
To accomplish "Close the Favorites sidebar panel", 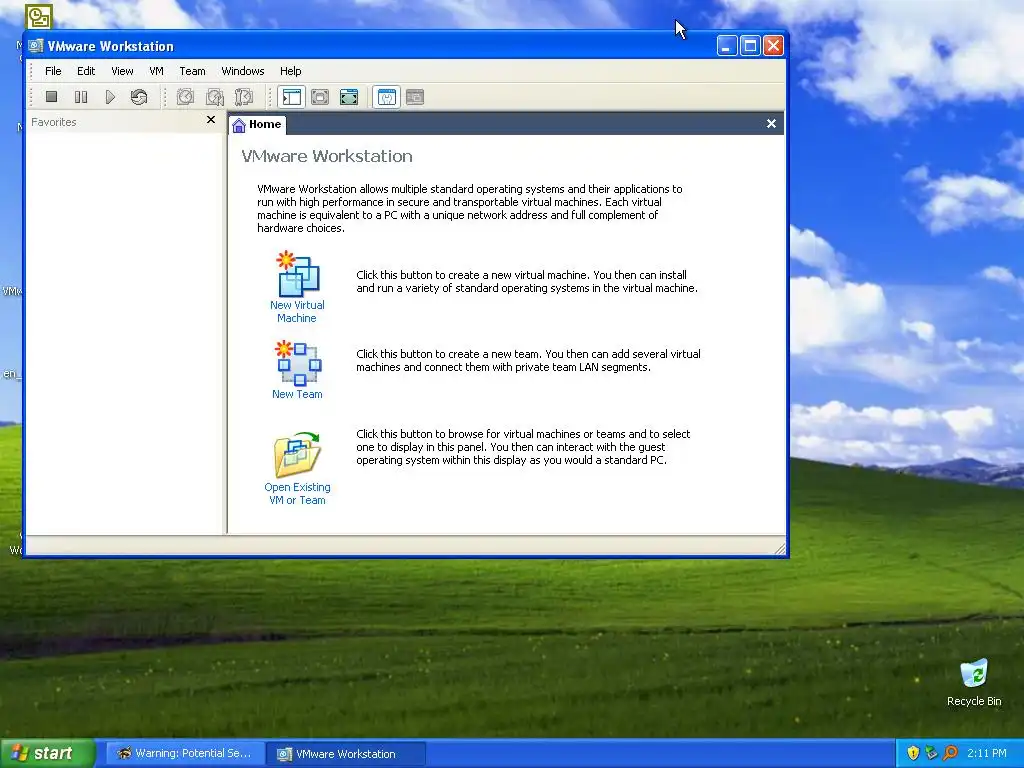I will click(x=211, y=120).
